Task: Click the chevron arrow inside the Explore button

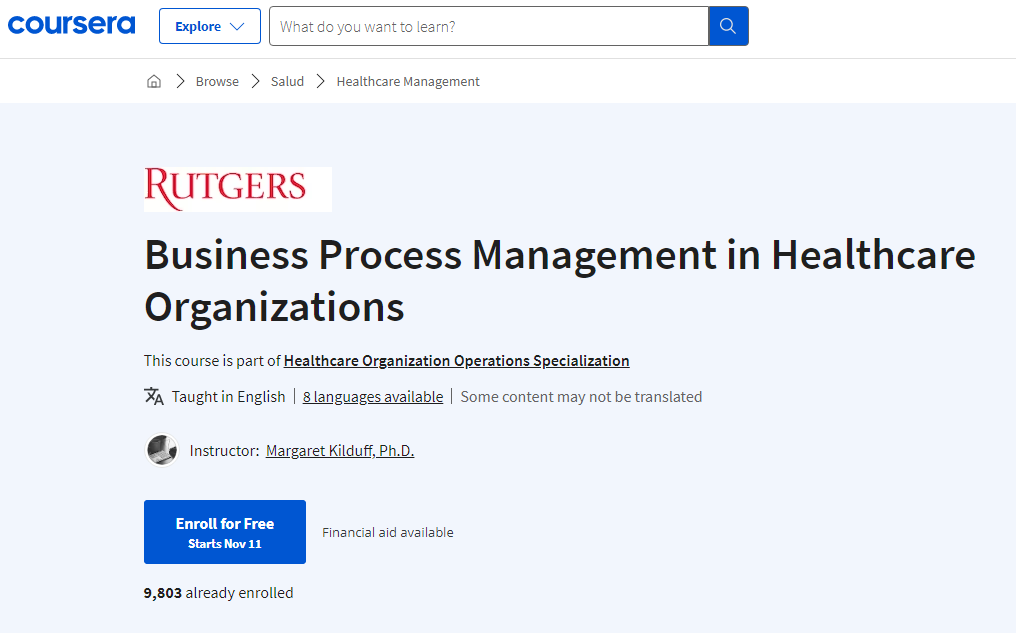Action: [233, 25]
